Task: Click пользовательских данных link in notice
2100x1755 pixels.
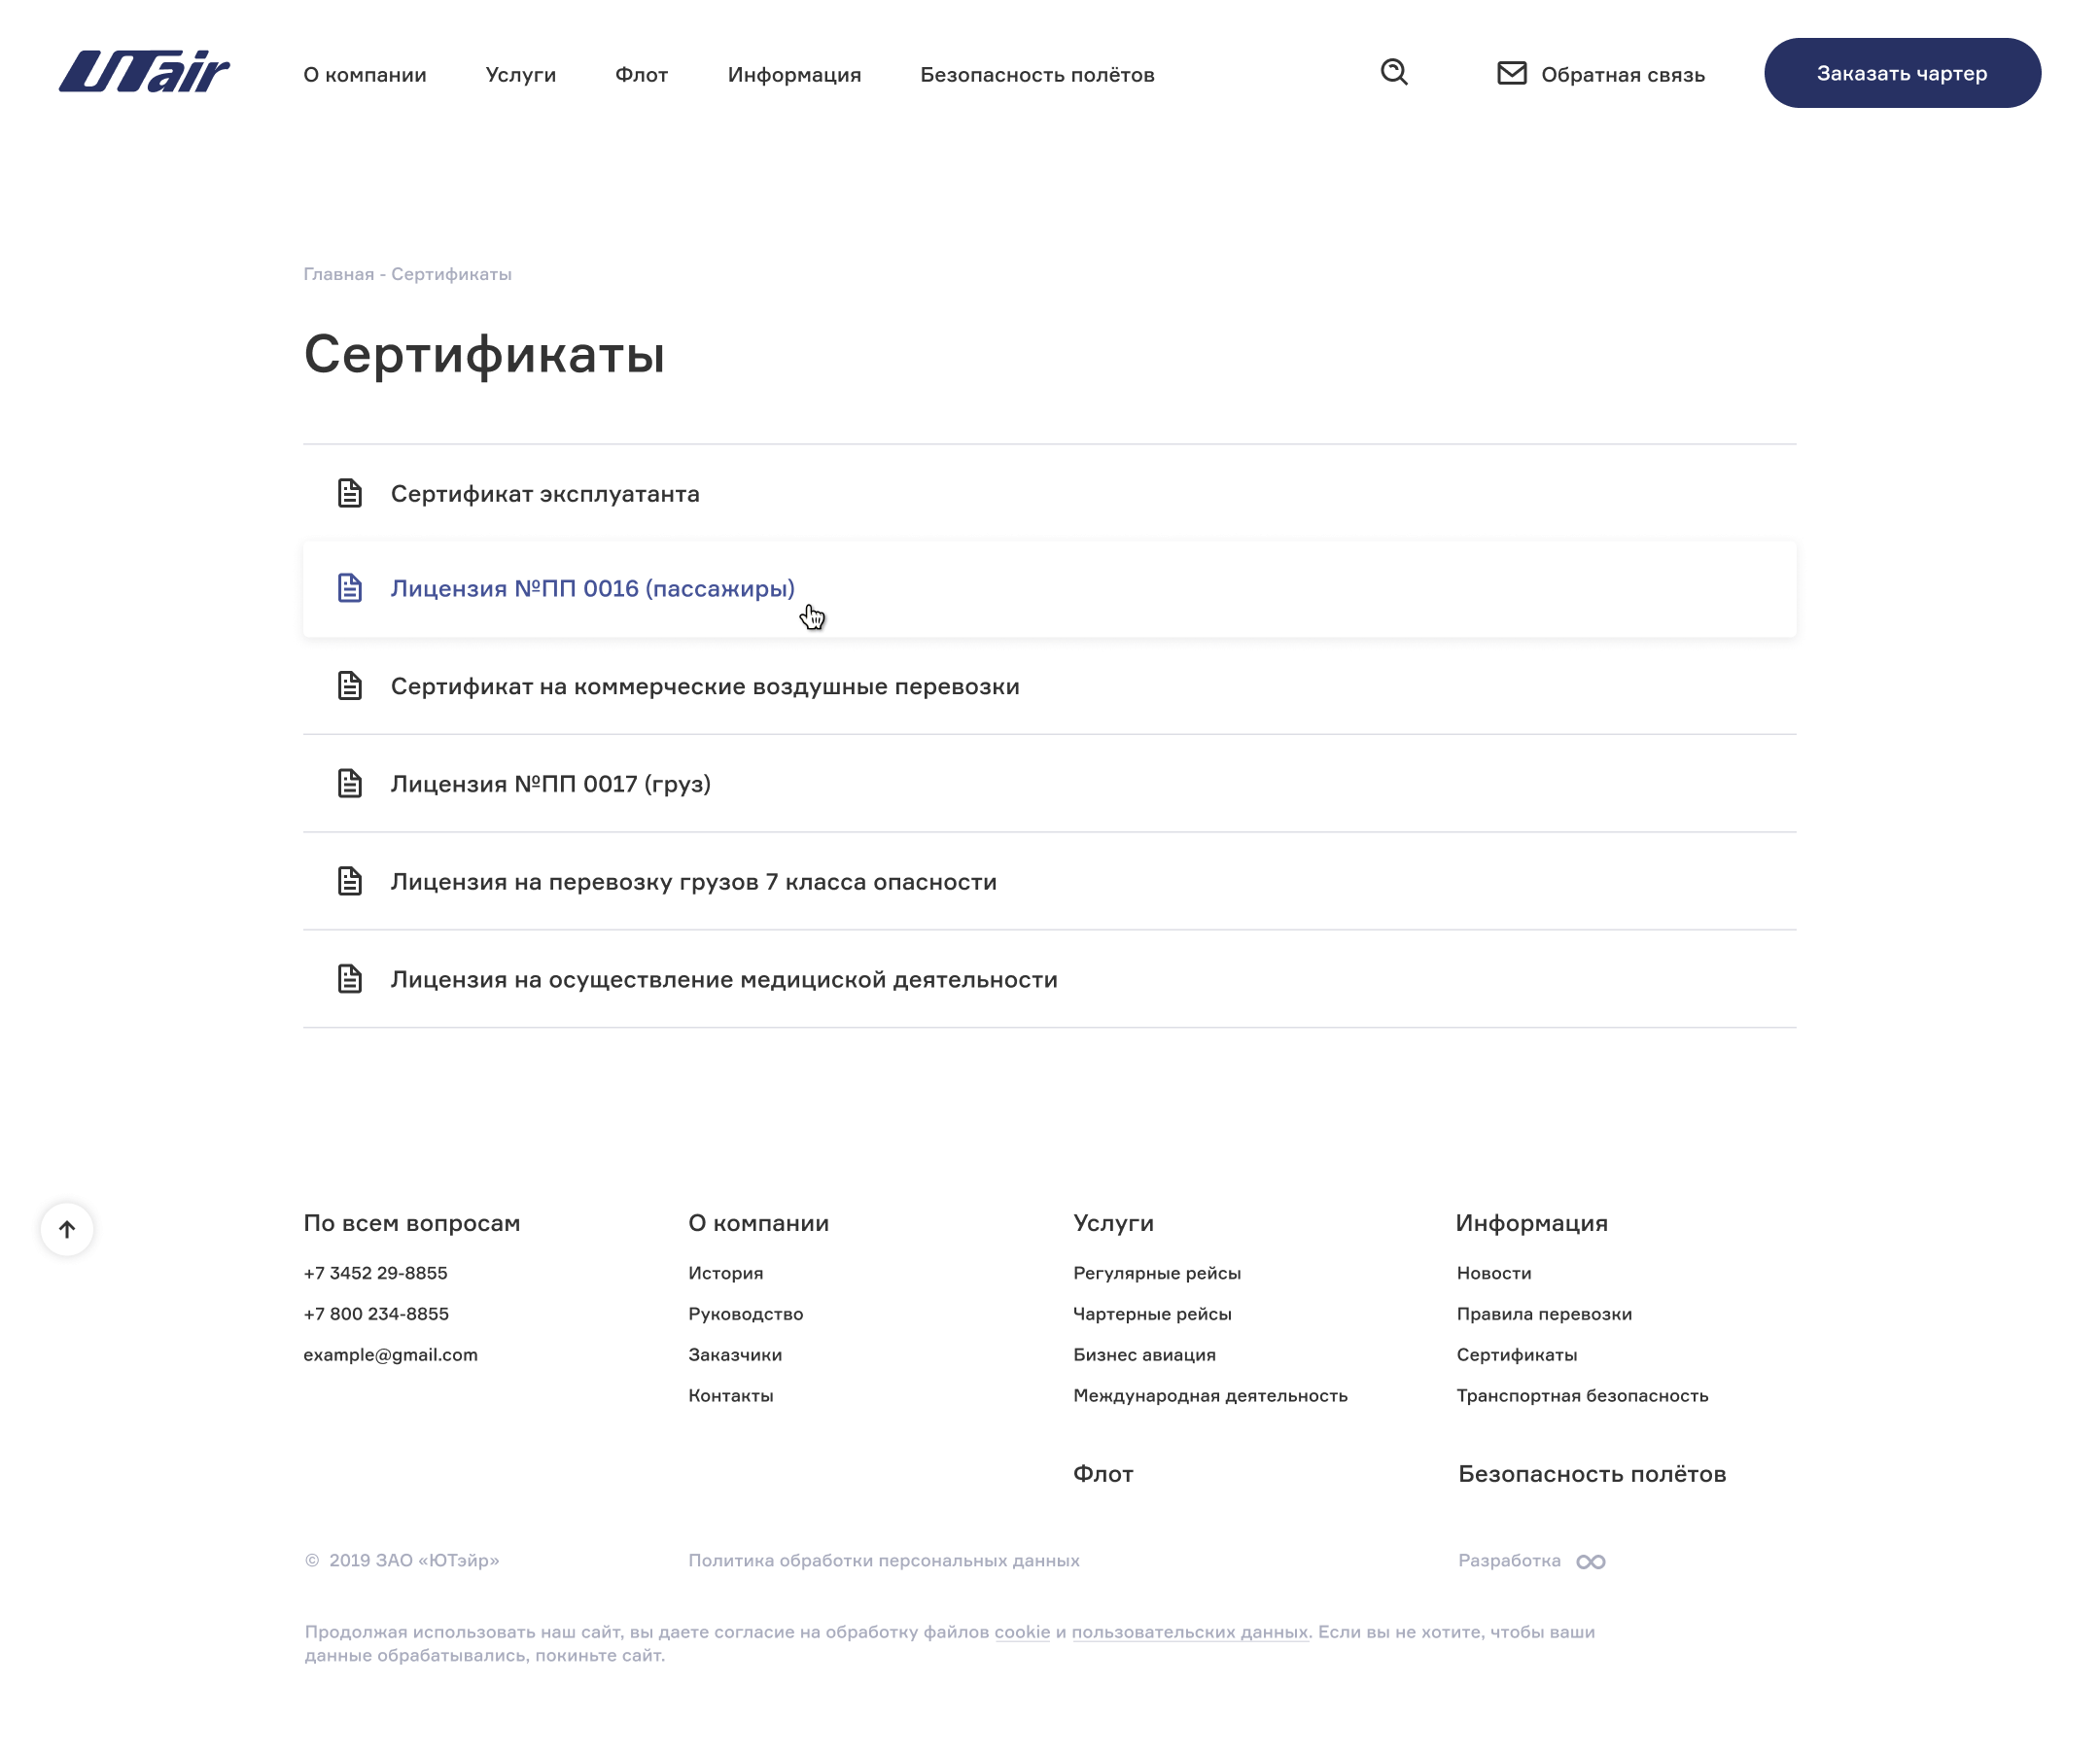Action: 1189,1632
